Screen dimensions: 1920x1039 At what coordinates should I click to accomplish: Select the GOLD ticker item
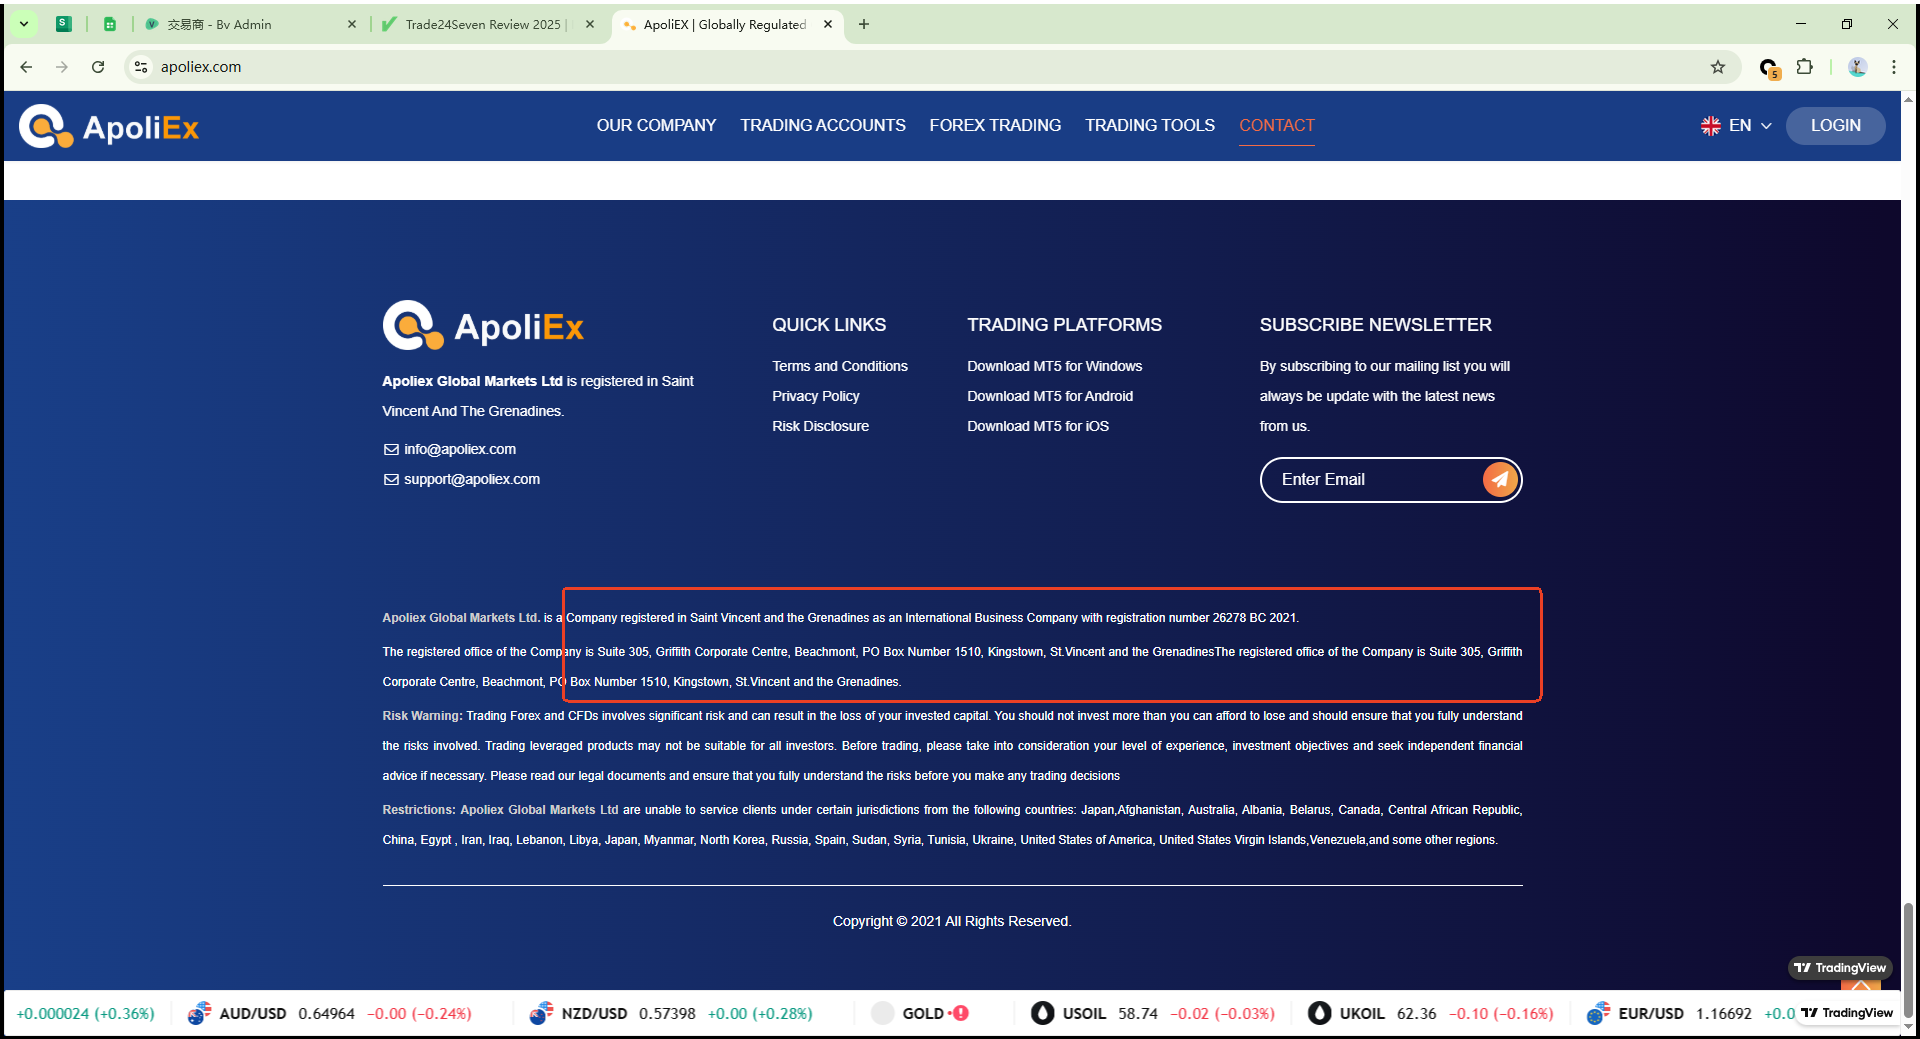920,1013
